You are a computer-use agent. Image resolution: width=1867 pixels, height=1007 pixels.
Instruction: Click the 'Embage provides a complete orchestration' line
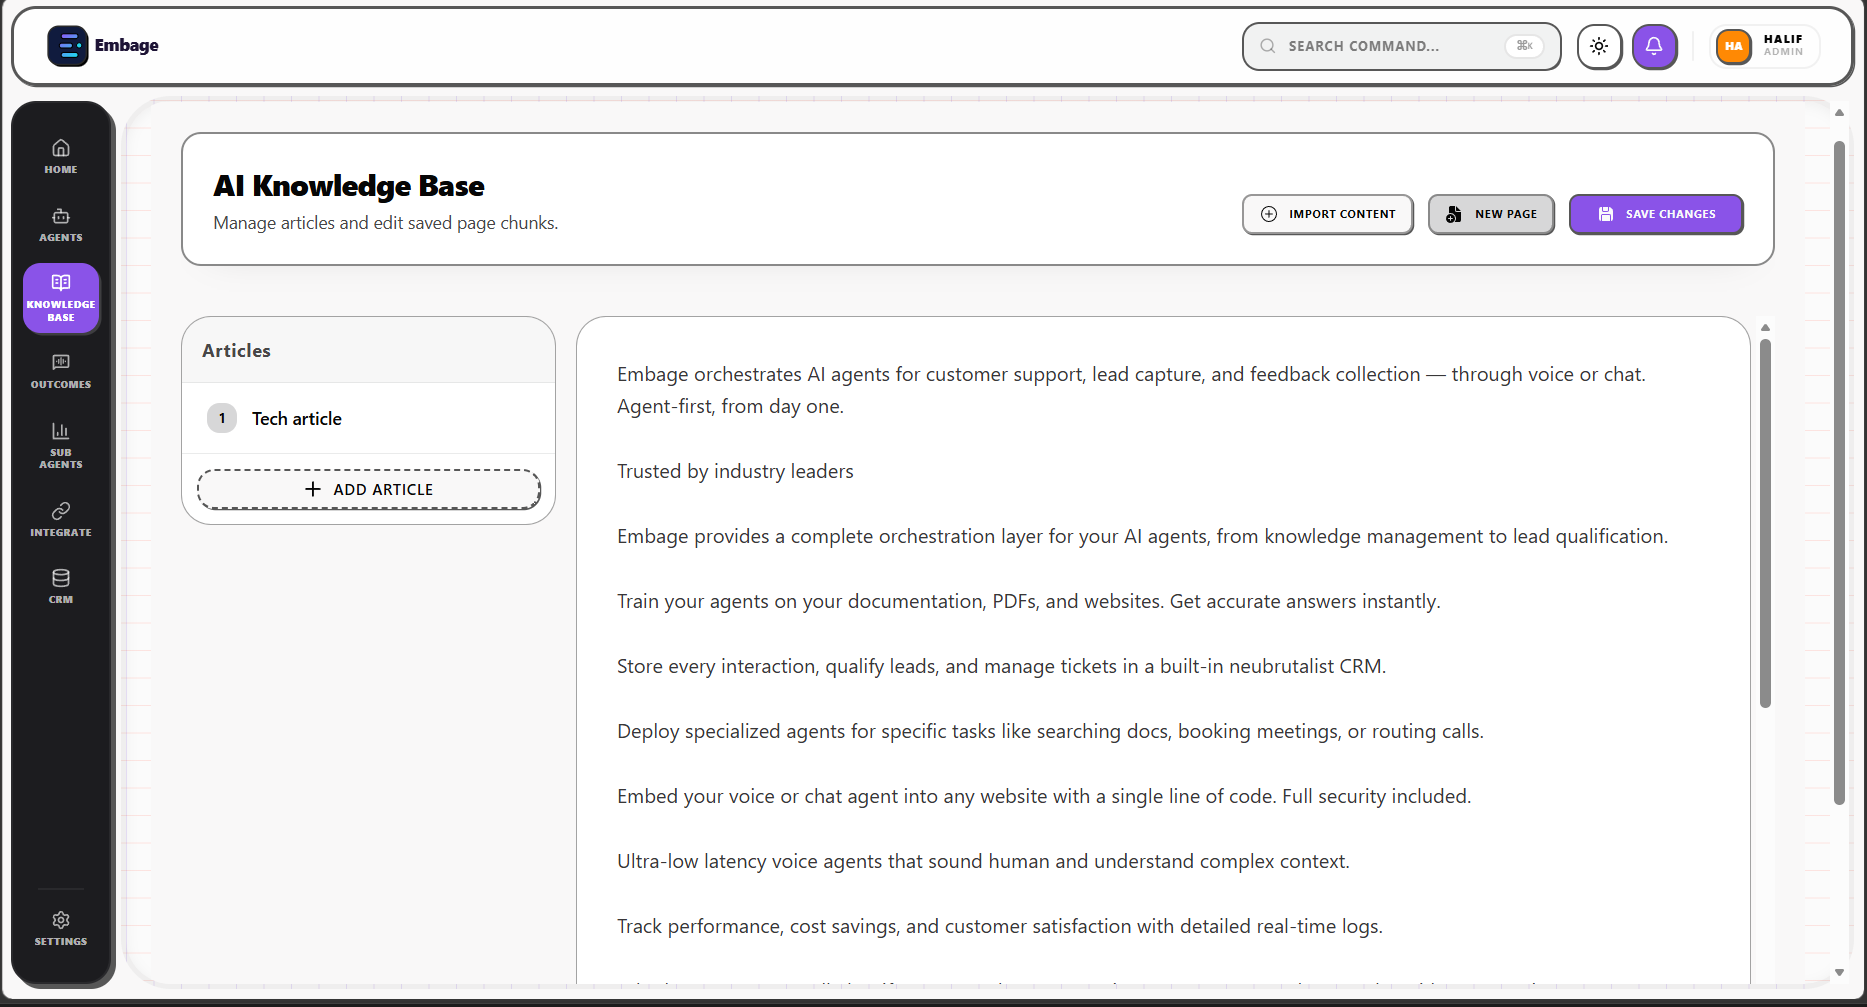coord(1142,536)
